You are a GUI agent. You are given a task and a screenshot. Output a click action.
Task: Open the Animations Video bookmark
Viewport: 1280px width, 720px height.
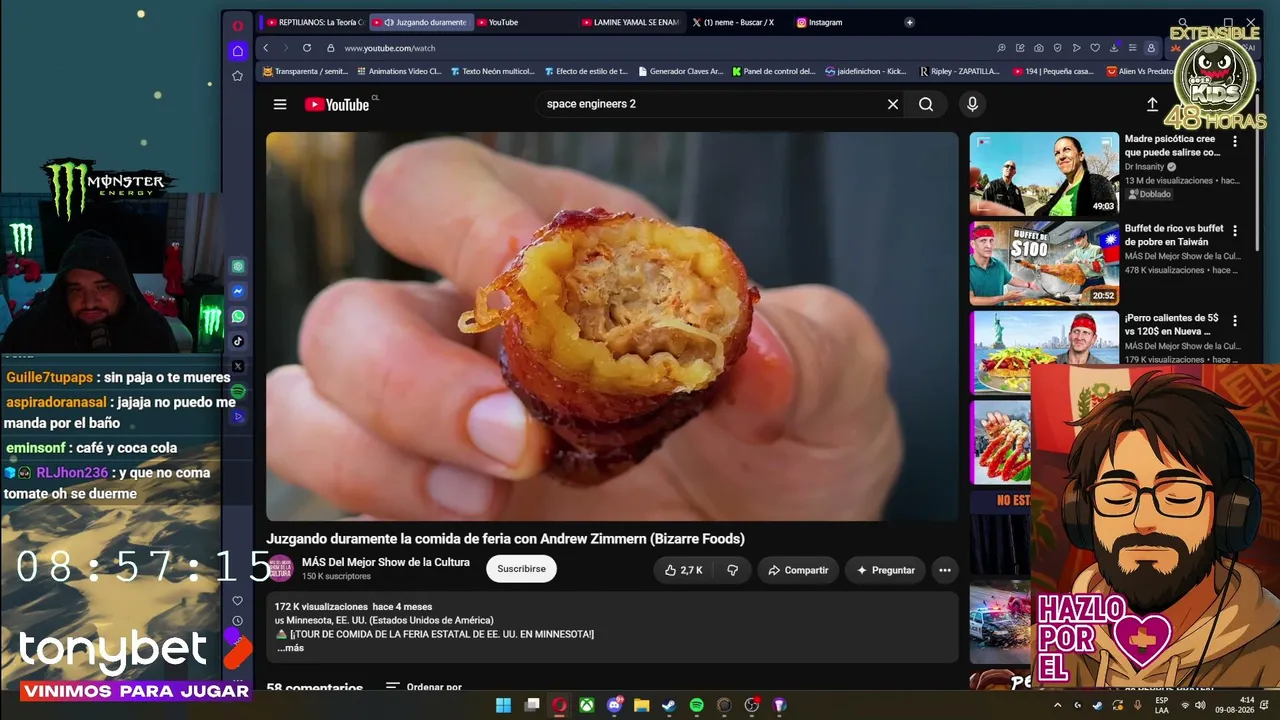point(398,72)
